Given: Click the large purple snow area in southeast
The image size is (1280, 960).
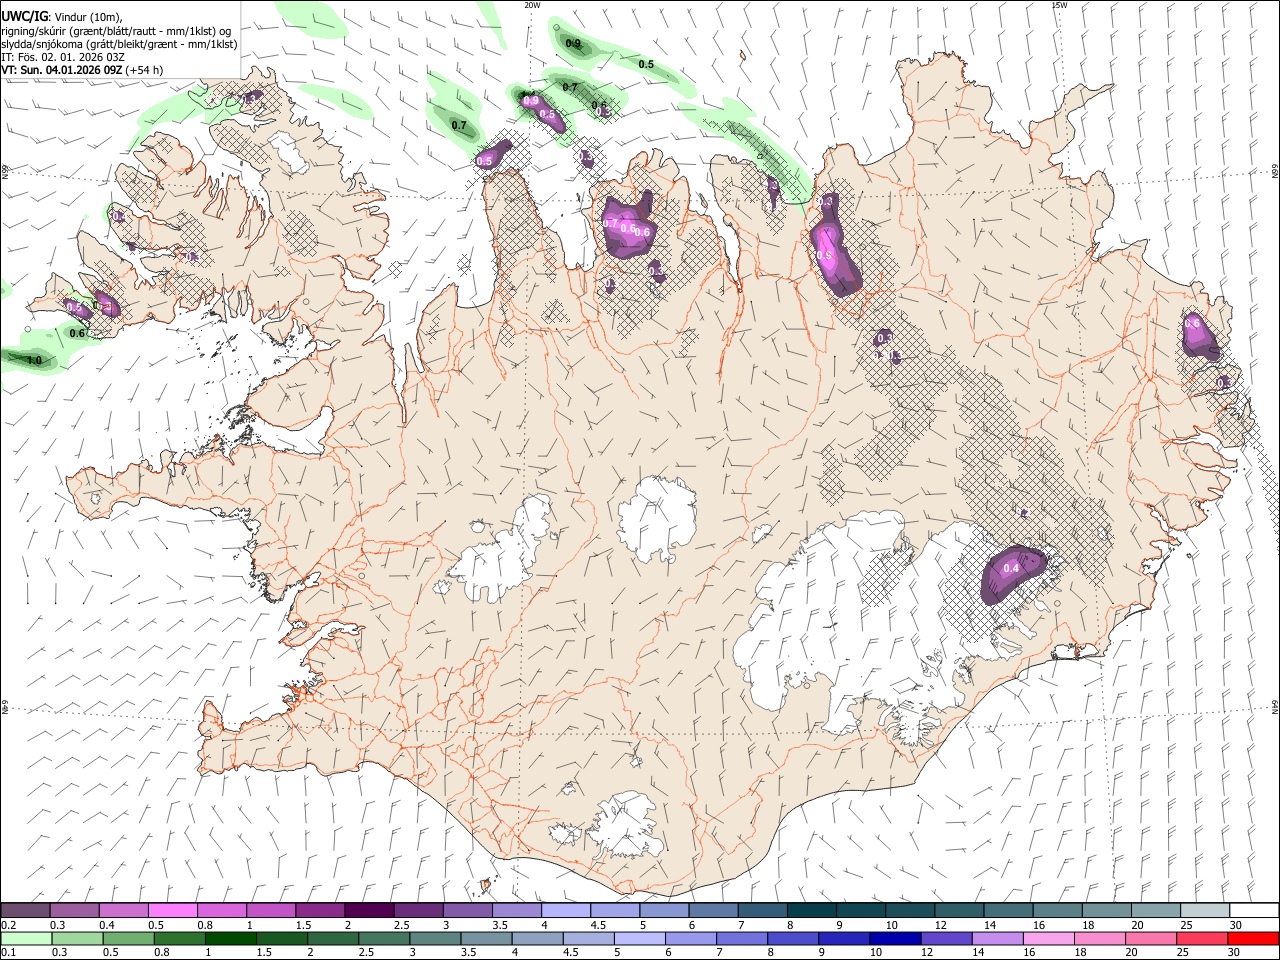Looking at the screenshot, I should click(1012, 573).
